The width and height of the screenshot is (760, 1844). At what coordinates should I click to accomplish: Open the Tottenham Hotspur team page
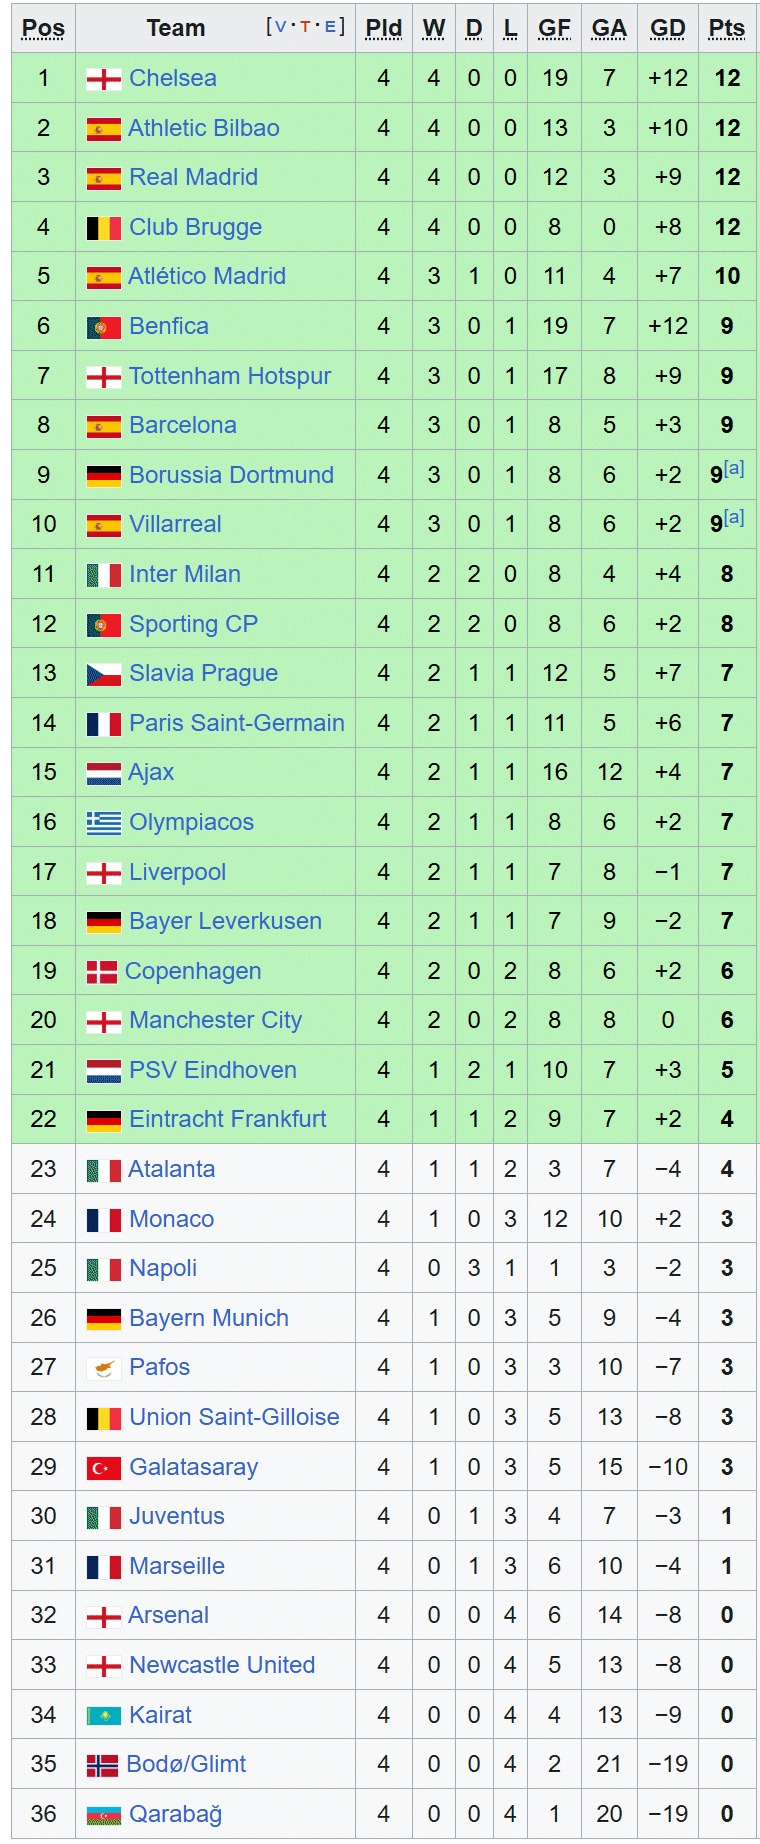click(x=230, y=376)
